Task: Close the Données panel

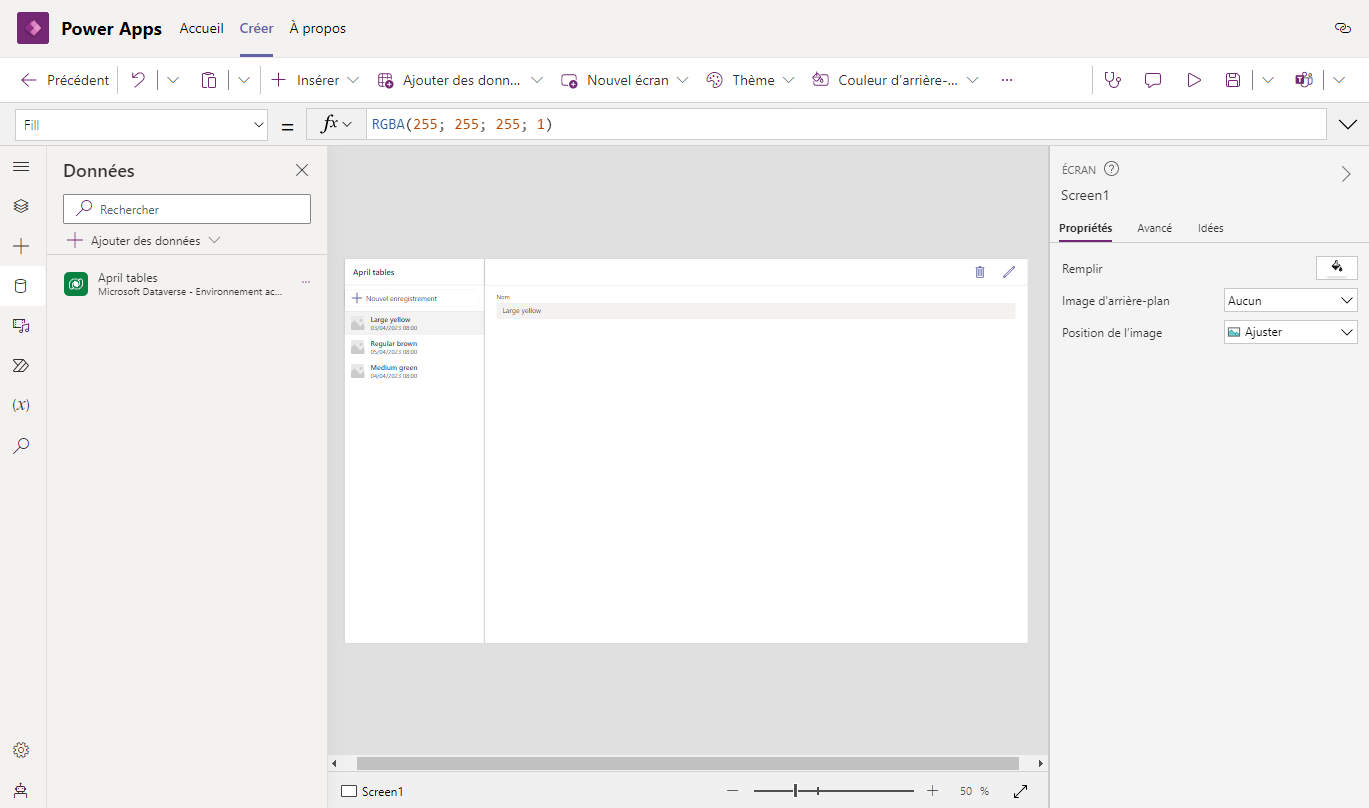Action: (302, 170)
